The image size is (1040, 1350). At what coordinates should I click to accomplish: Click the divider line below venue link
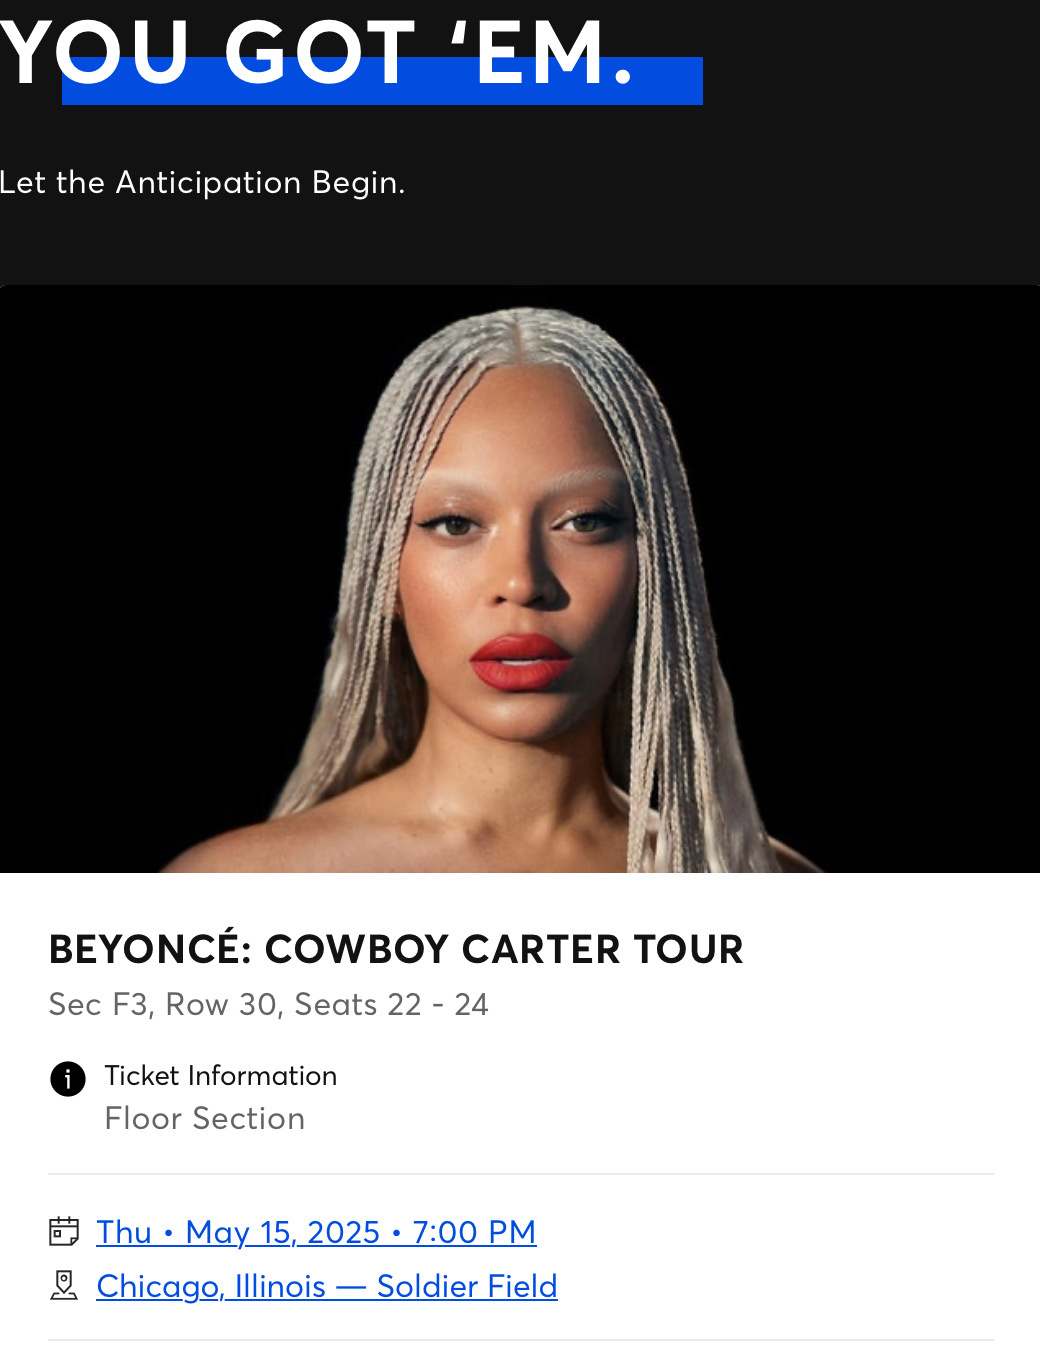pyautogui.click(x=521, y=1340)
